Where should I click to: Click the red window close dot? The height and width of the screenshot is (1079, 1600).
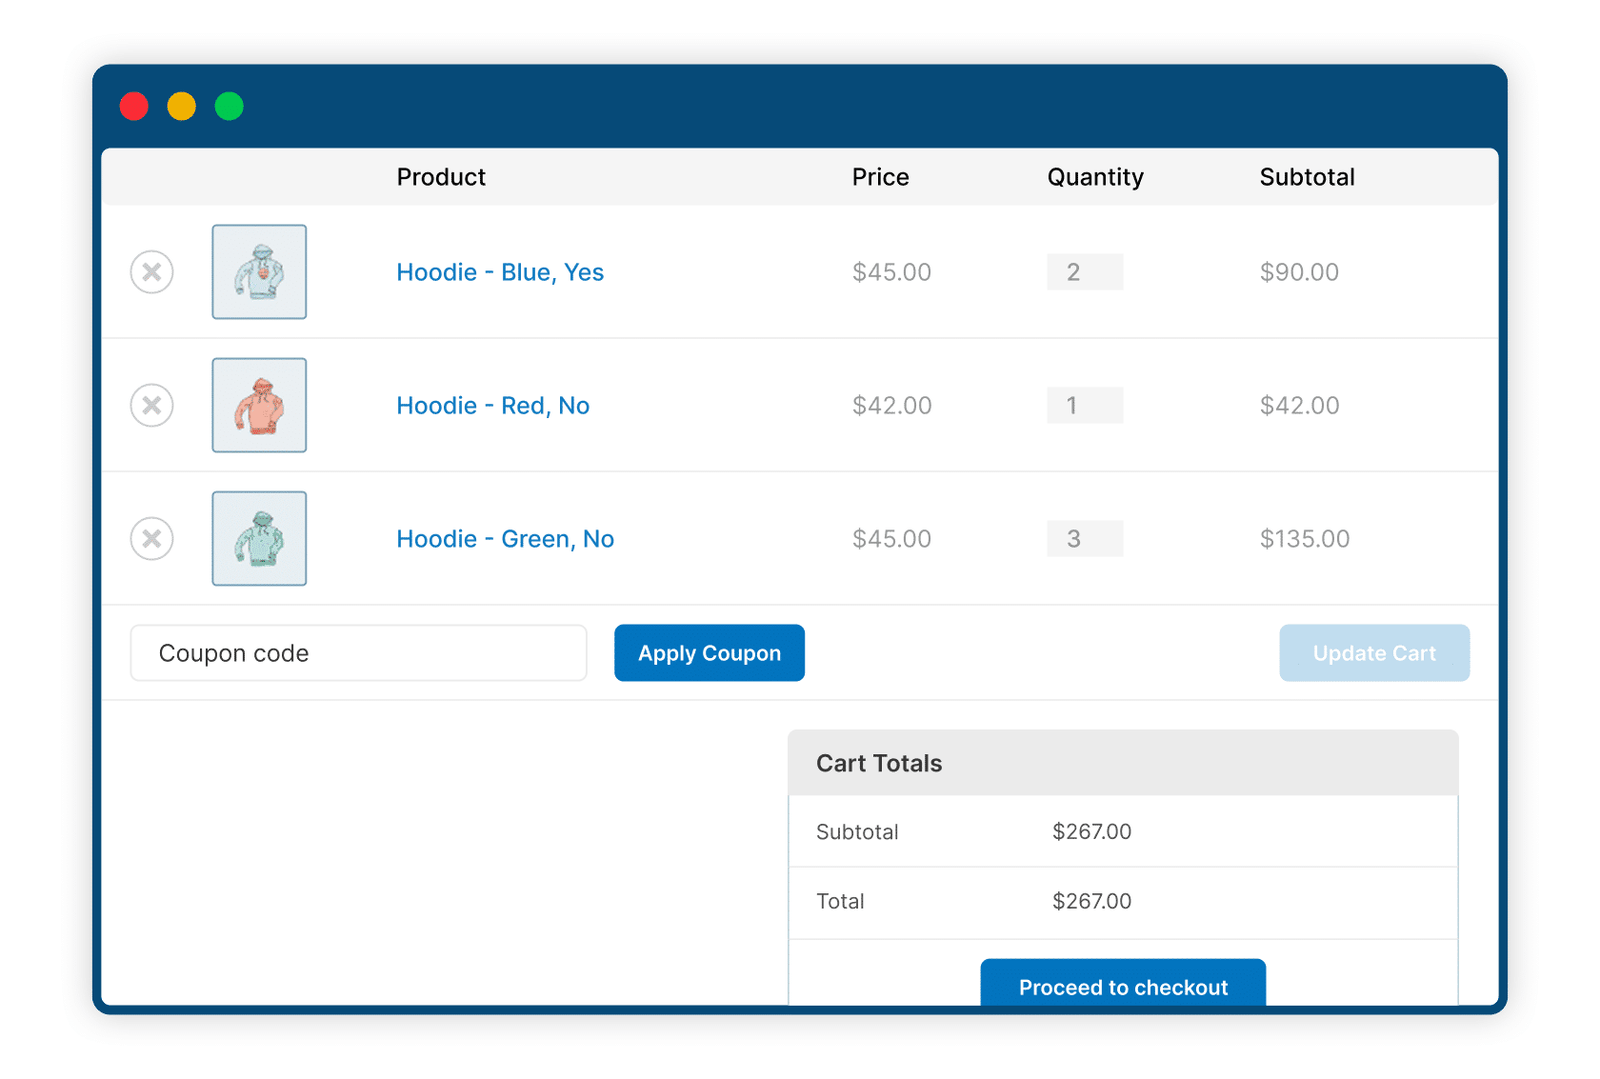tap(134, 106)
